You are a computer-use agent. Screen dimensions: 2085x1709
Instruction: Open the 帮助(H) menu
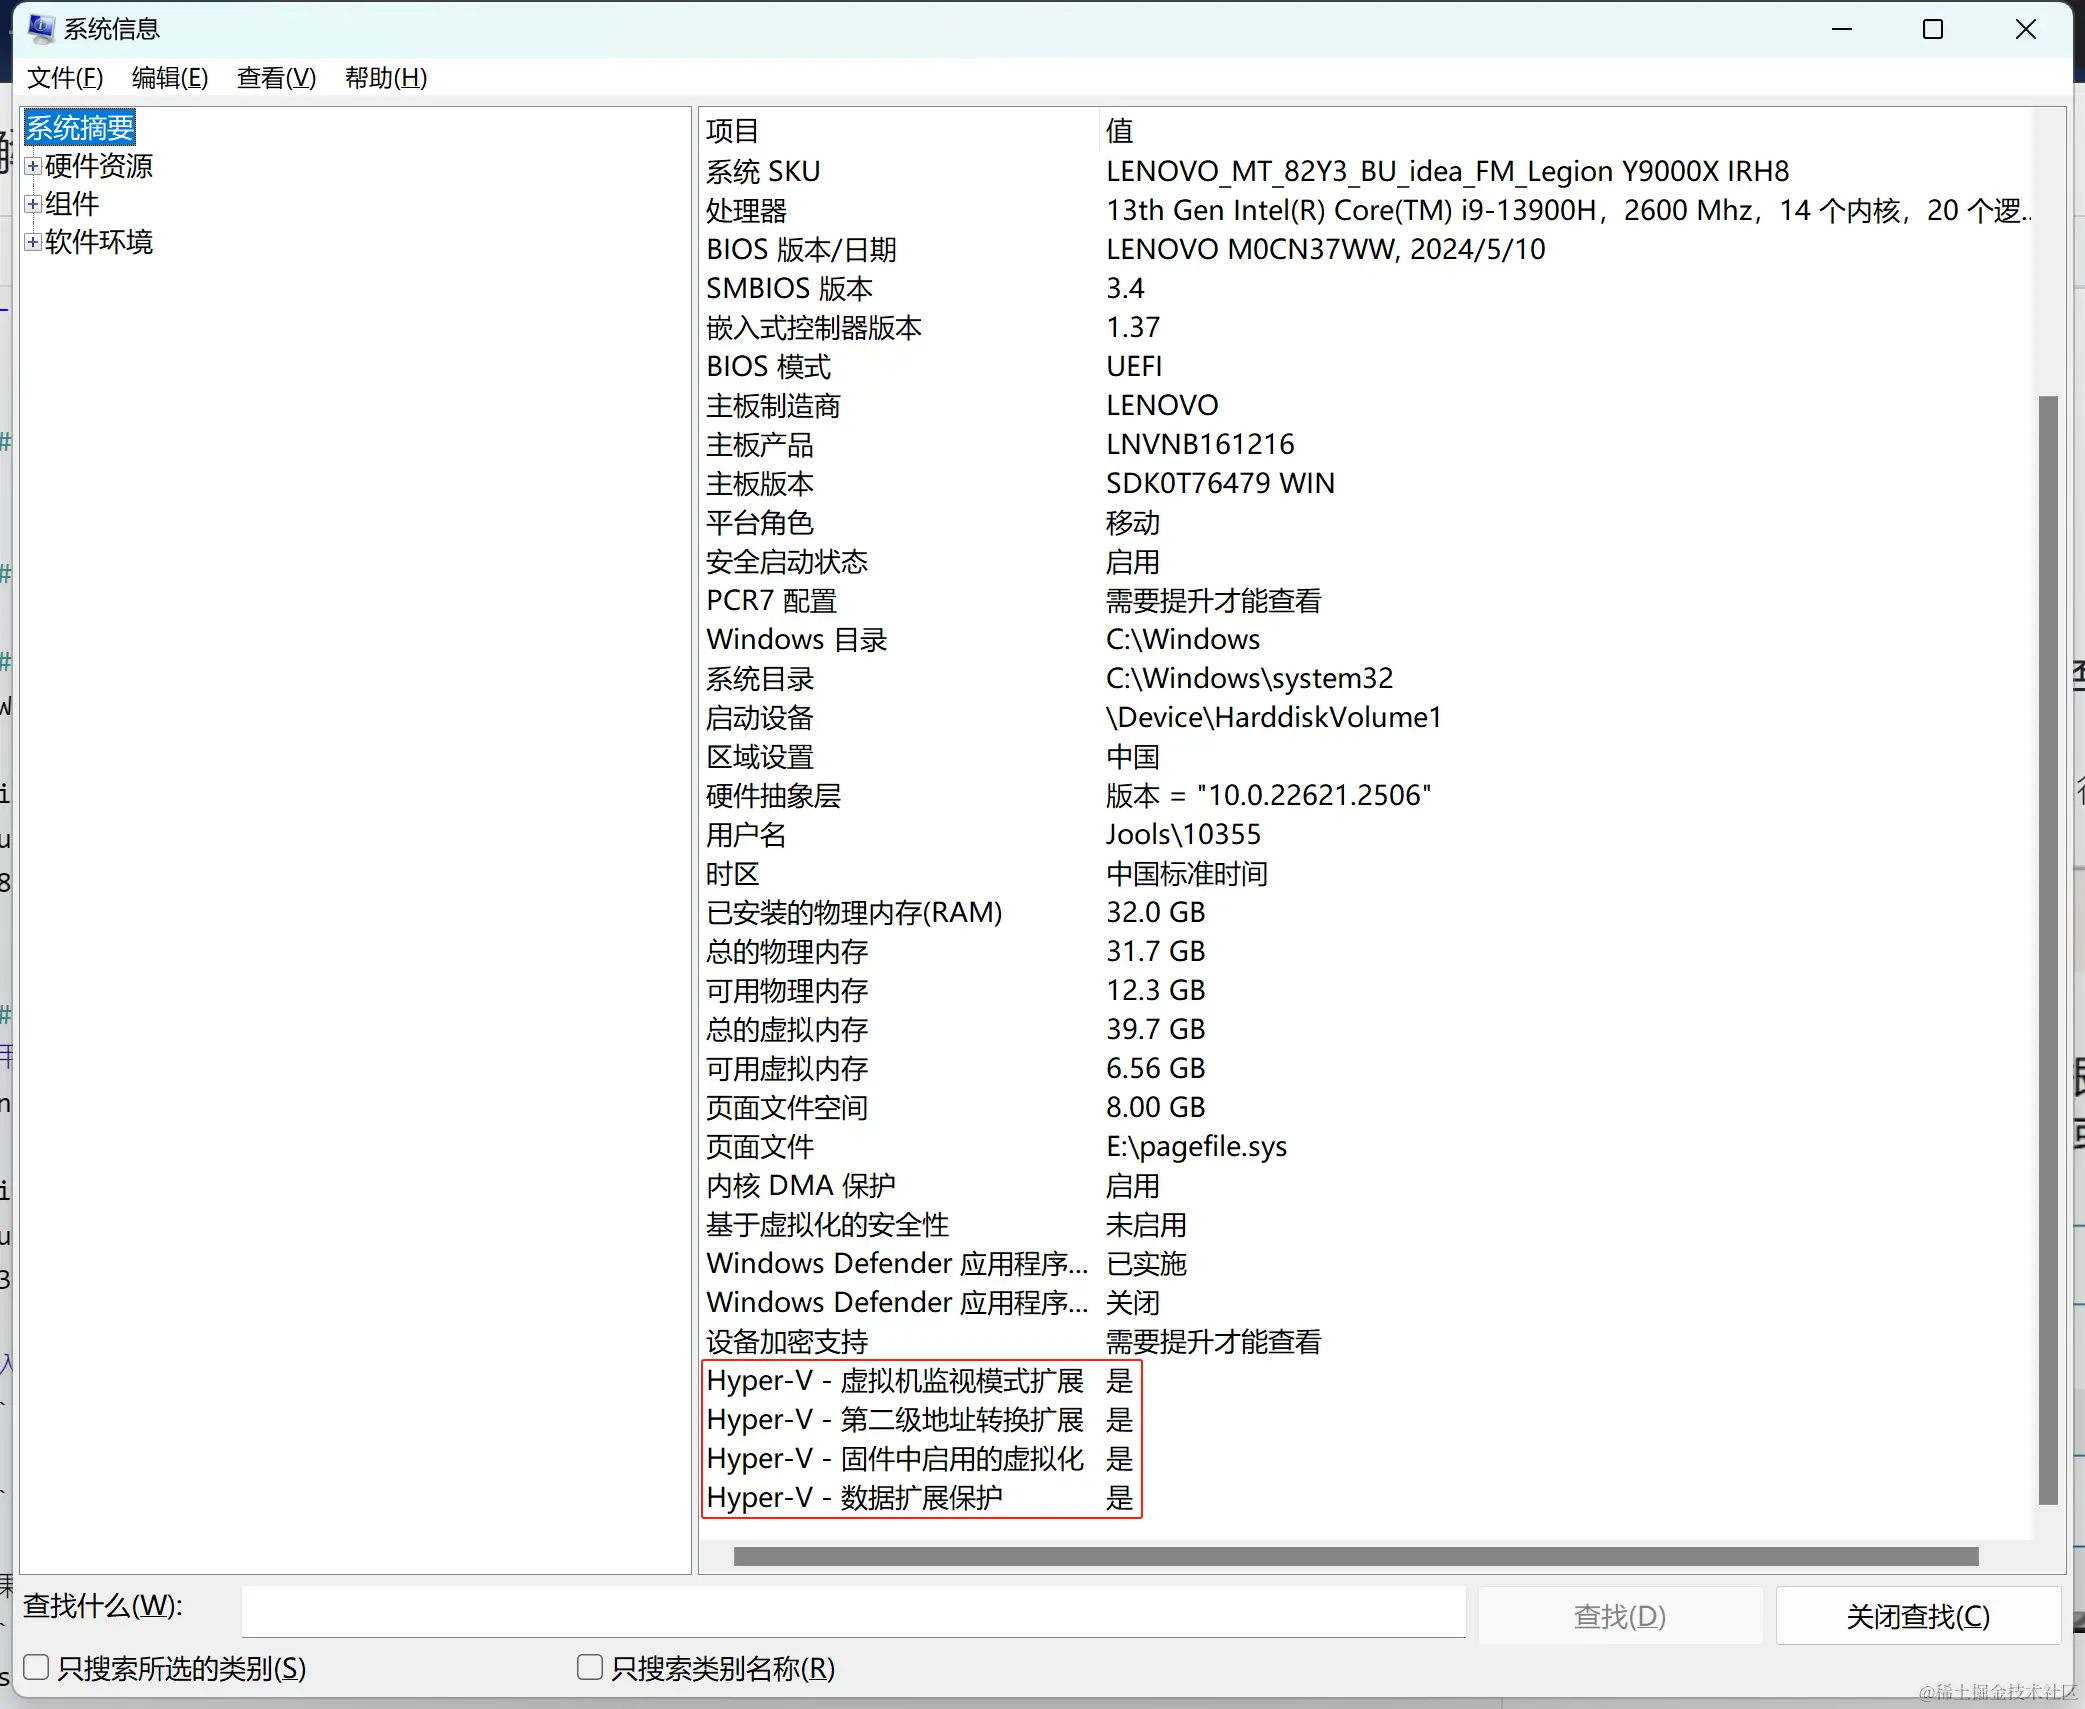[x=386, y=78]
